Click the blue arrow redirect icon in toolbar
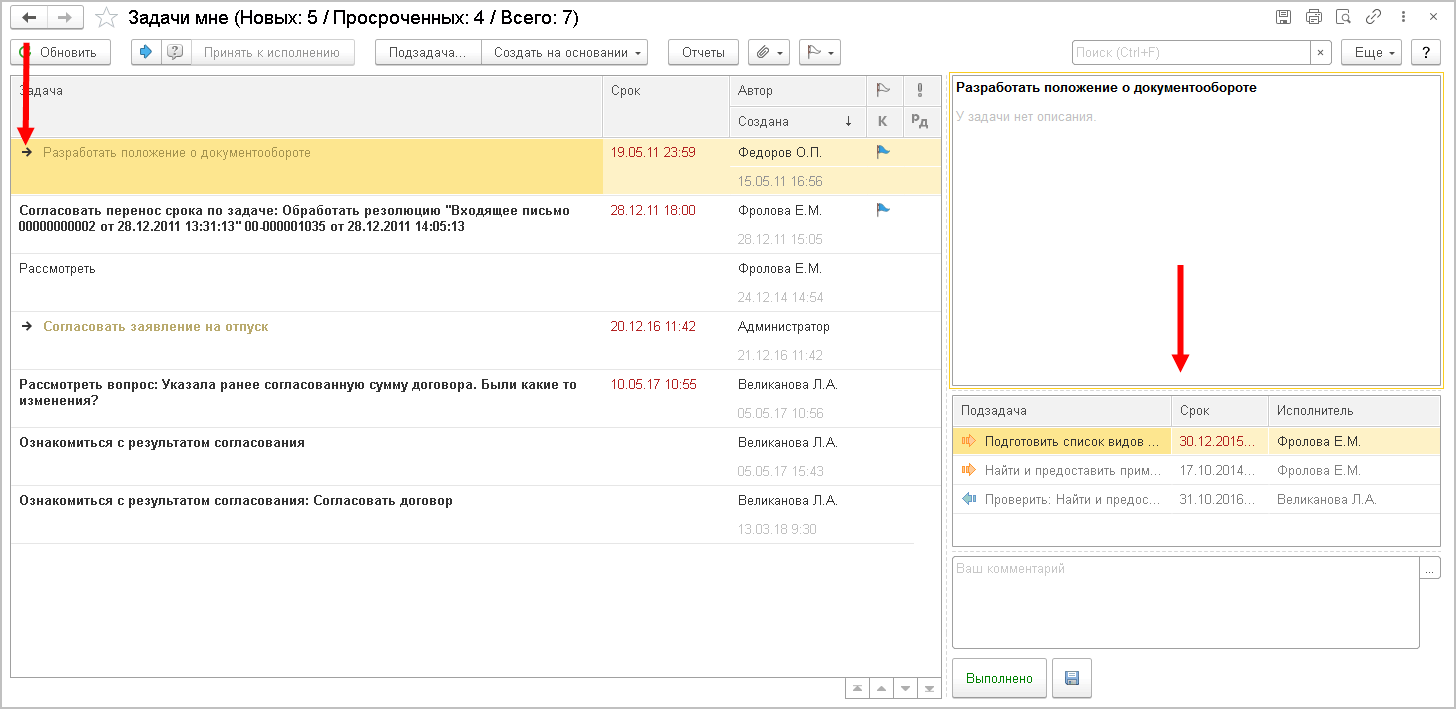 click(146, 52)
